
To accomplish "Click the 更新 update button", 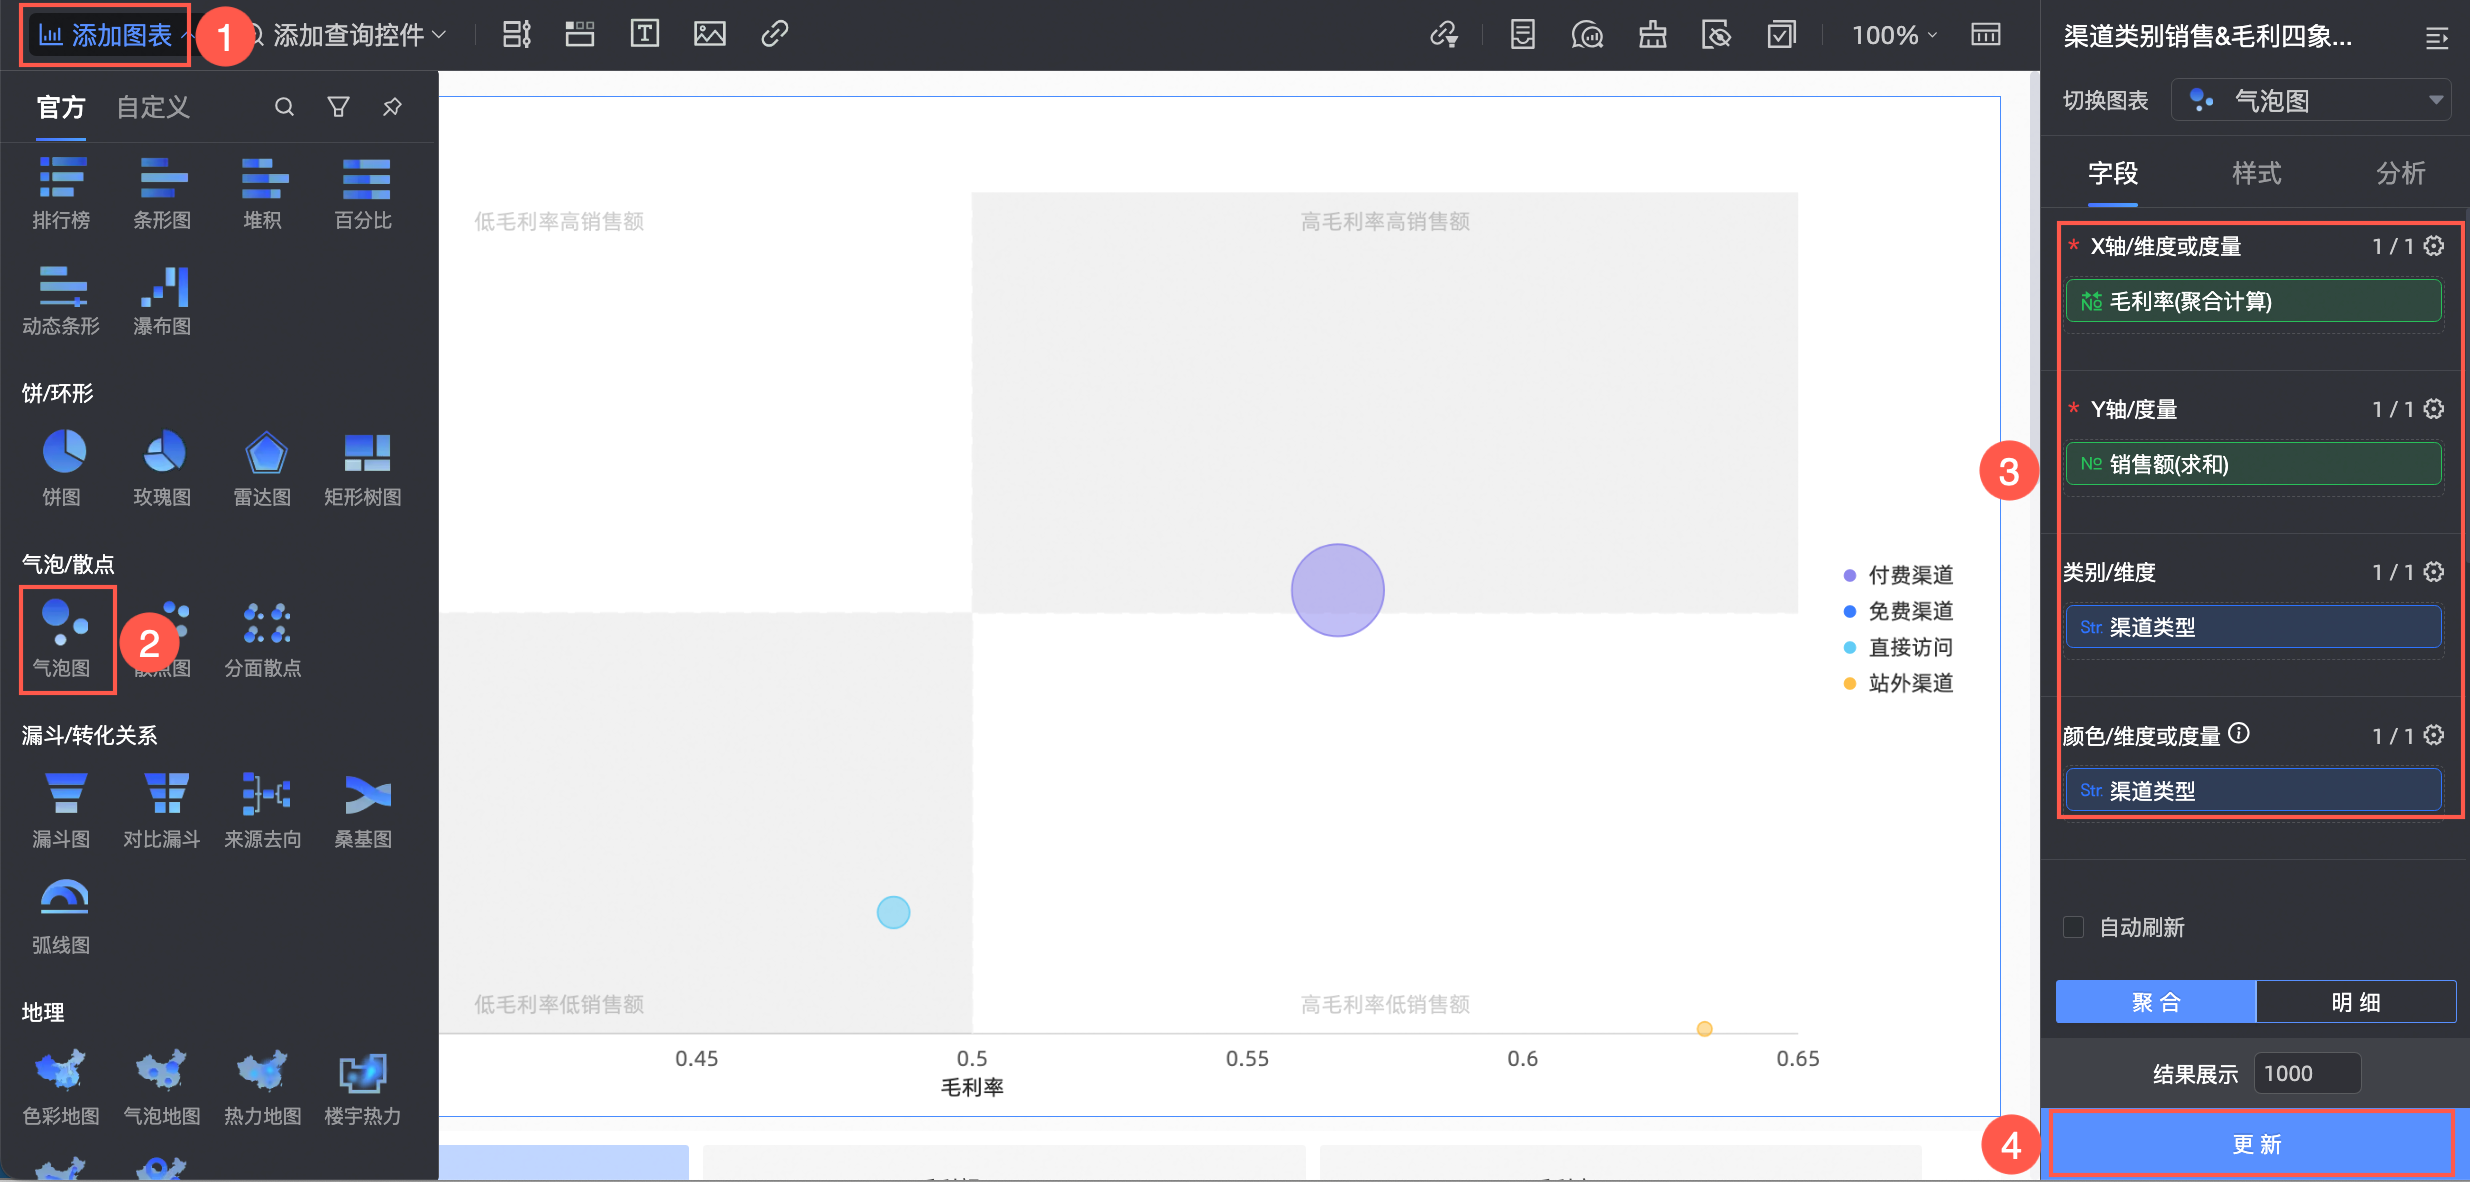I will (x=2255, y=1144).
